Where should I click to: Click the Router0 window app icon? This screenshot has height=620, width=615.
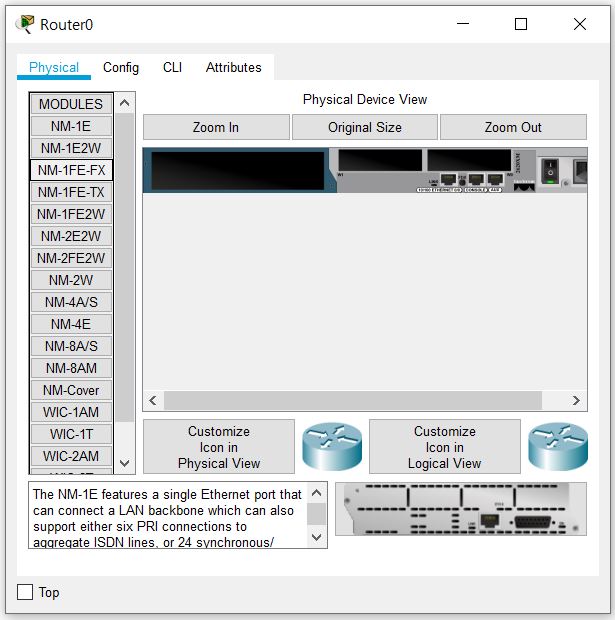[25, 24]
